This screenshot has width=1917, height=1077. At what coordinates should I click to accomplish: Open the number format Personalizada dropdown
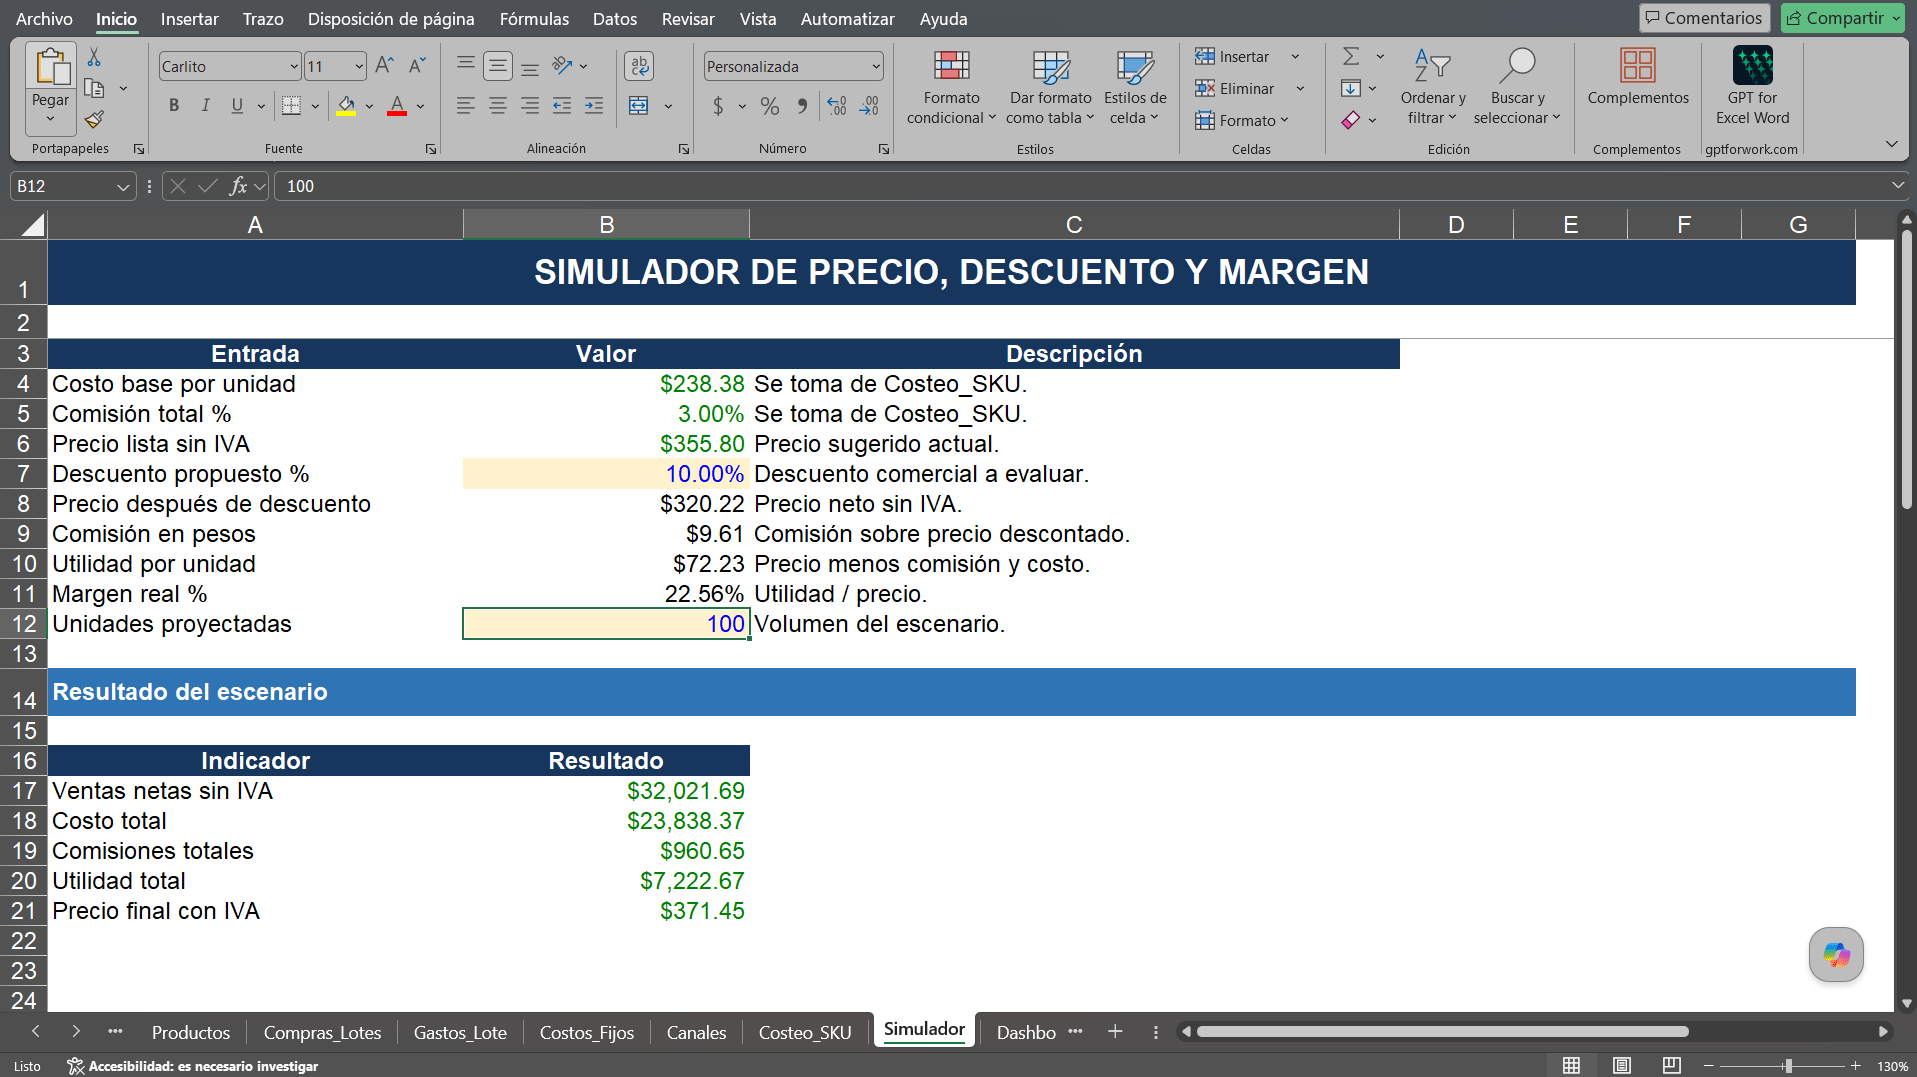[x=876, y=67]
